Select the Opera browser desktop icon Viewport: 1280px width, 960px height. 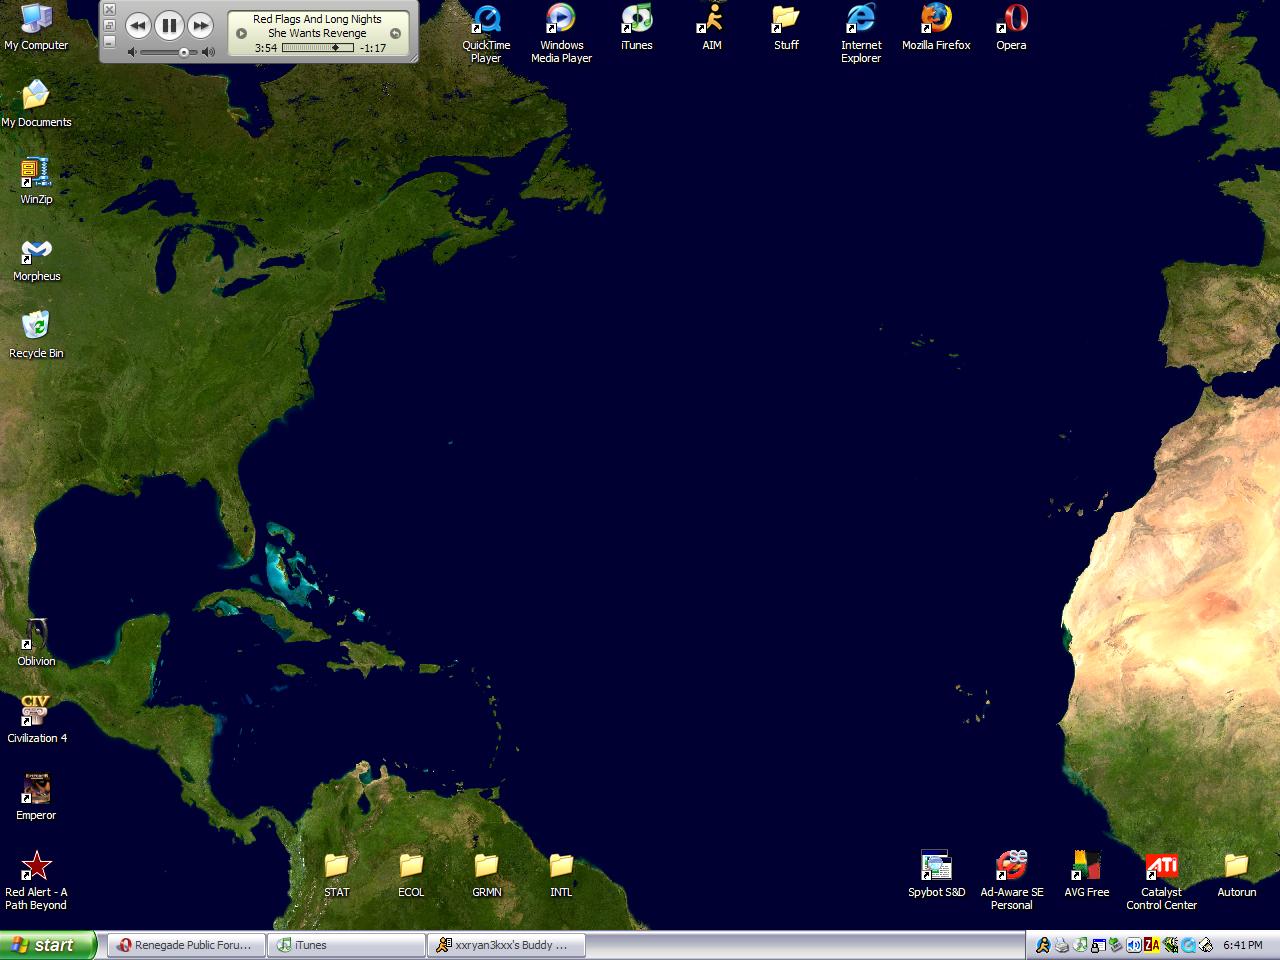click(1011, 20)
